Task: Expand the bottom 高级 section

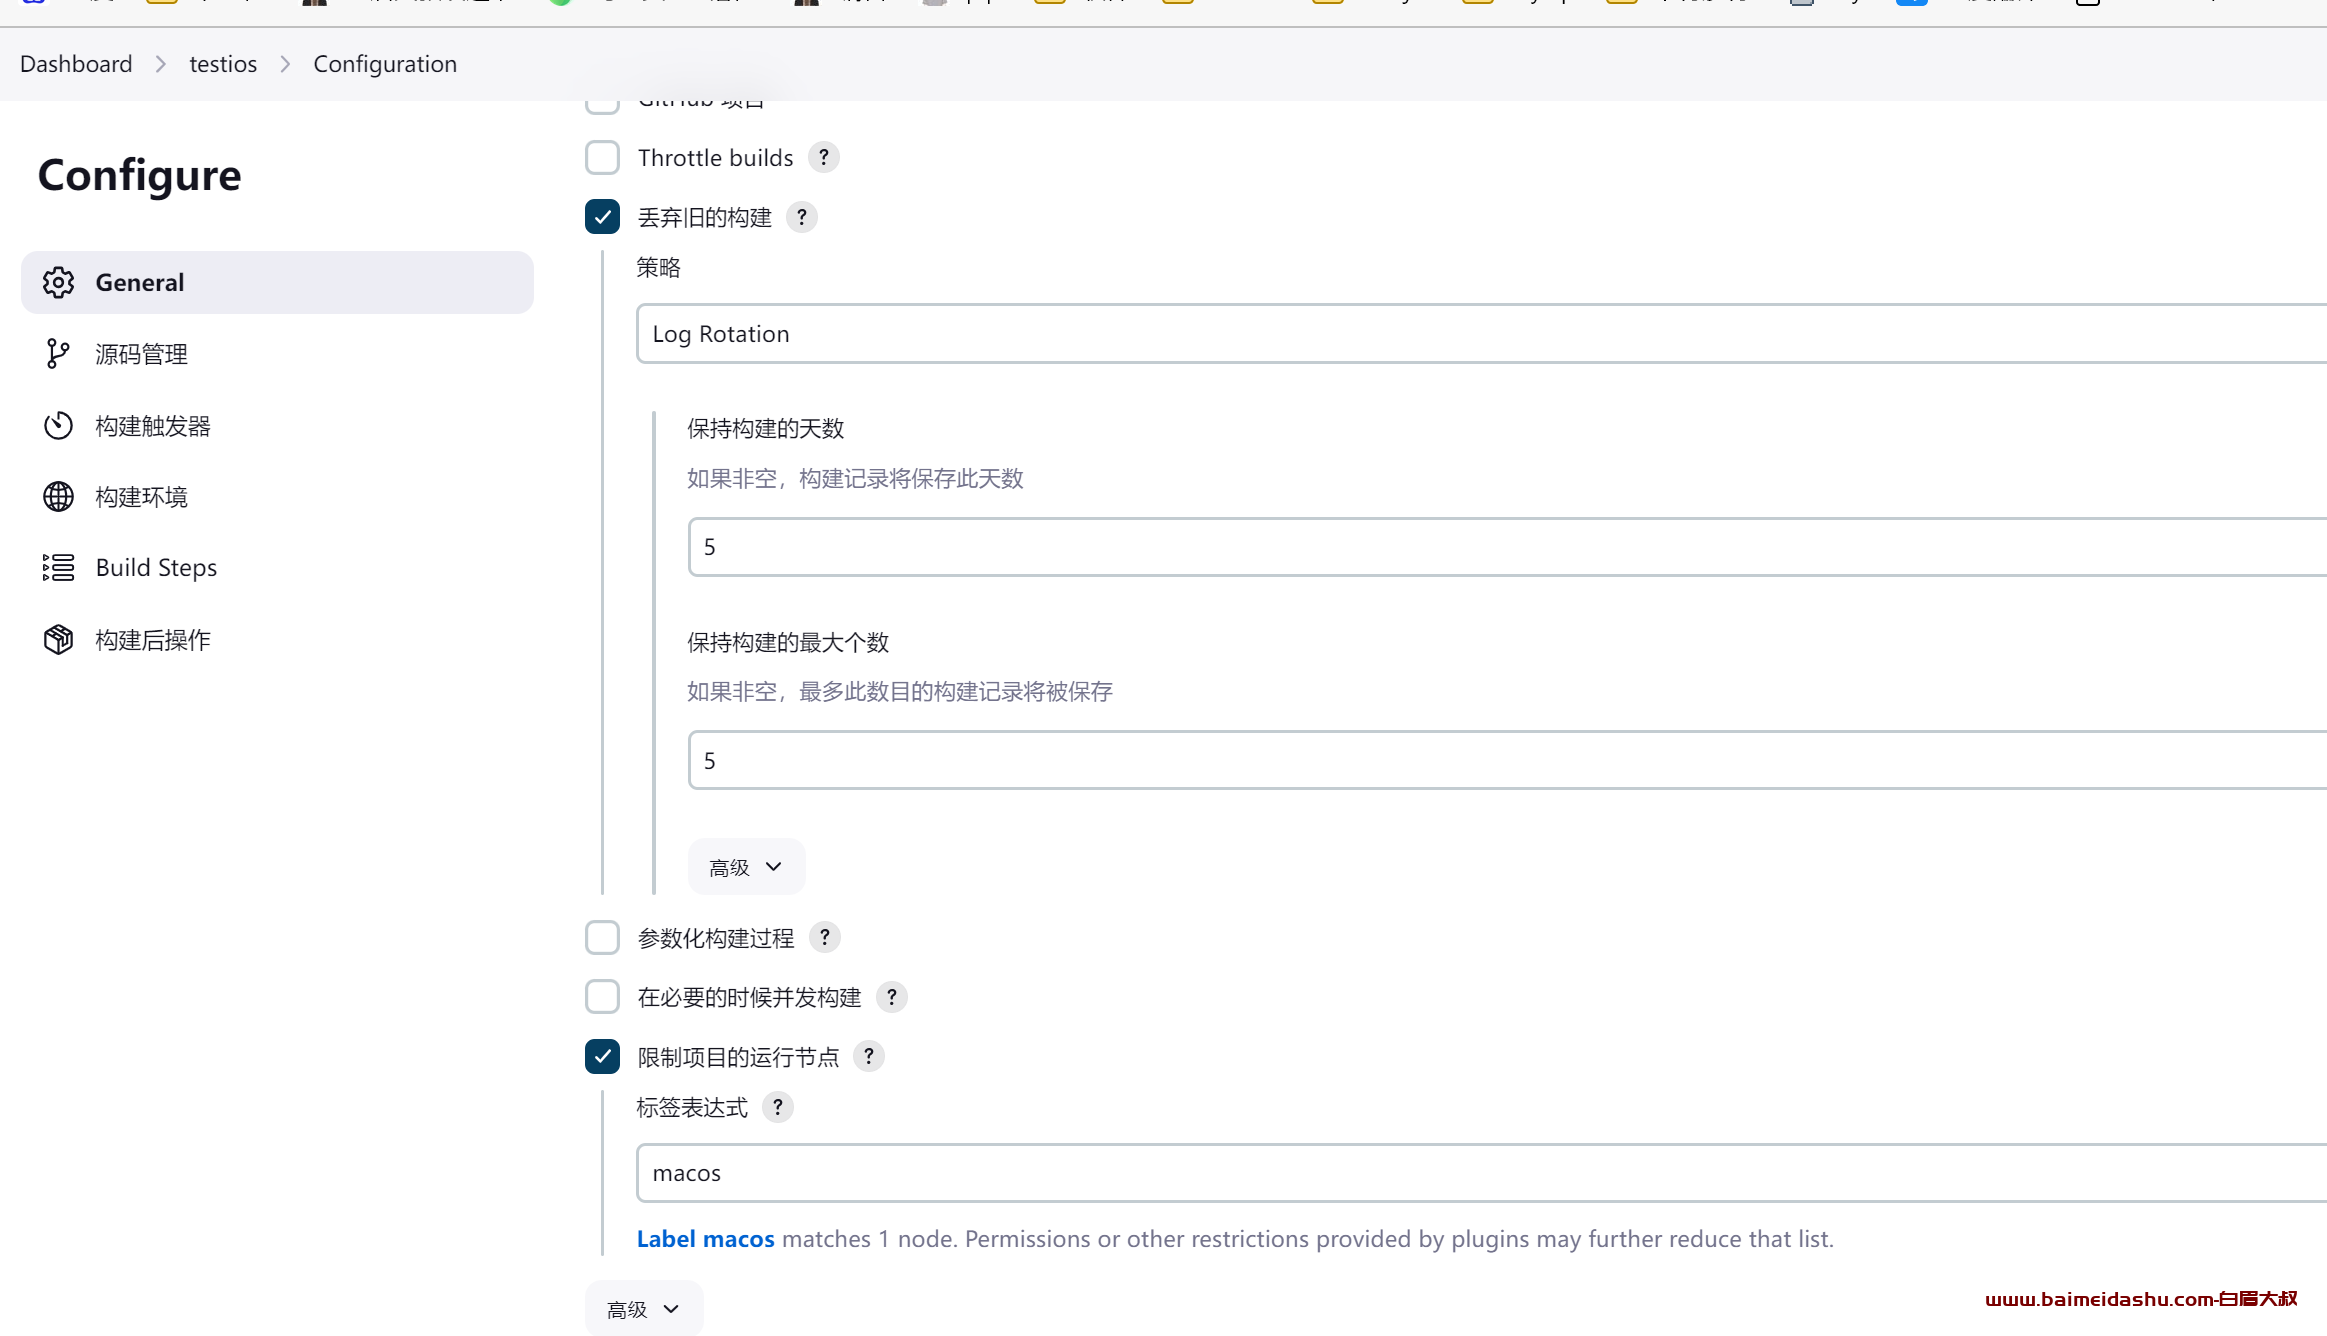Action: tap(639, 1307)
